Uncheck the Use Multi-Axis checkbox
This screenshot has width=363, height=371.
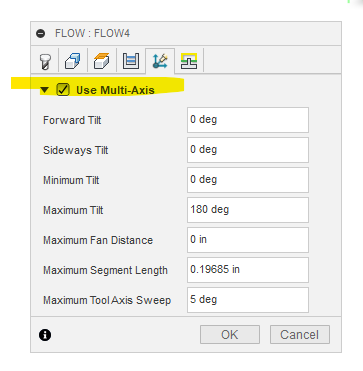pos(63,90)
